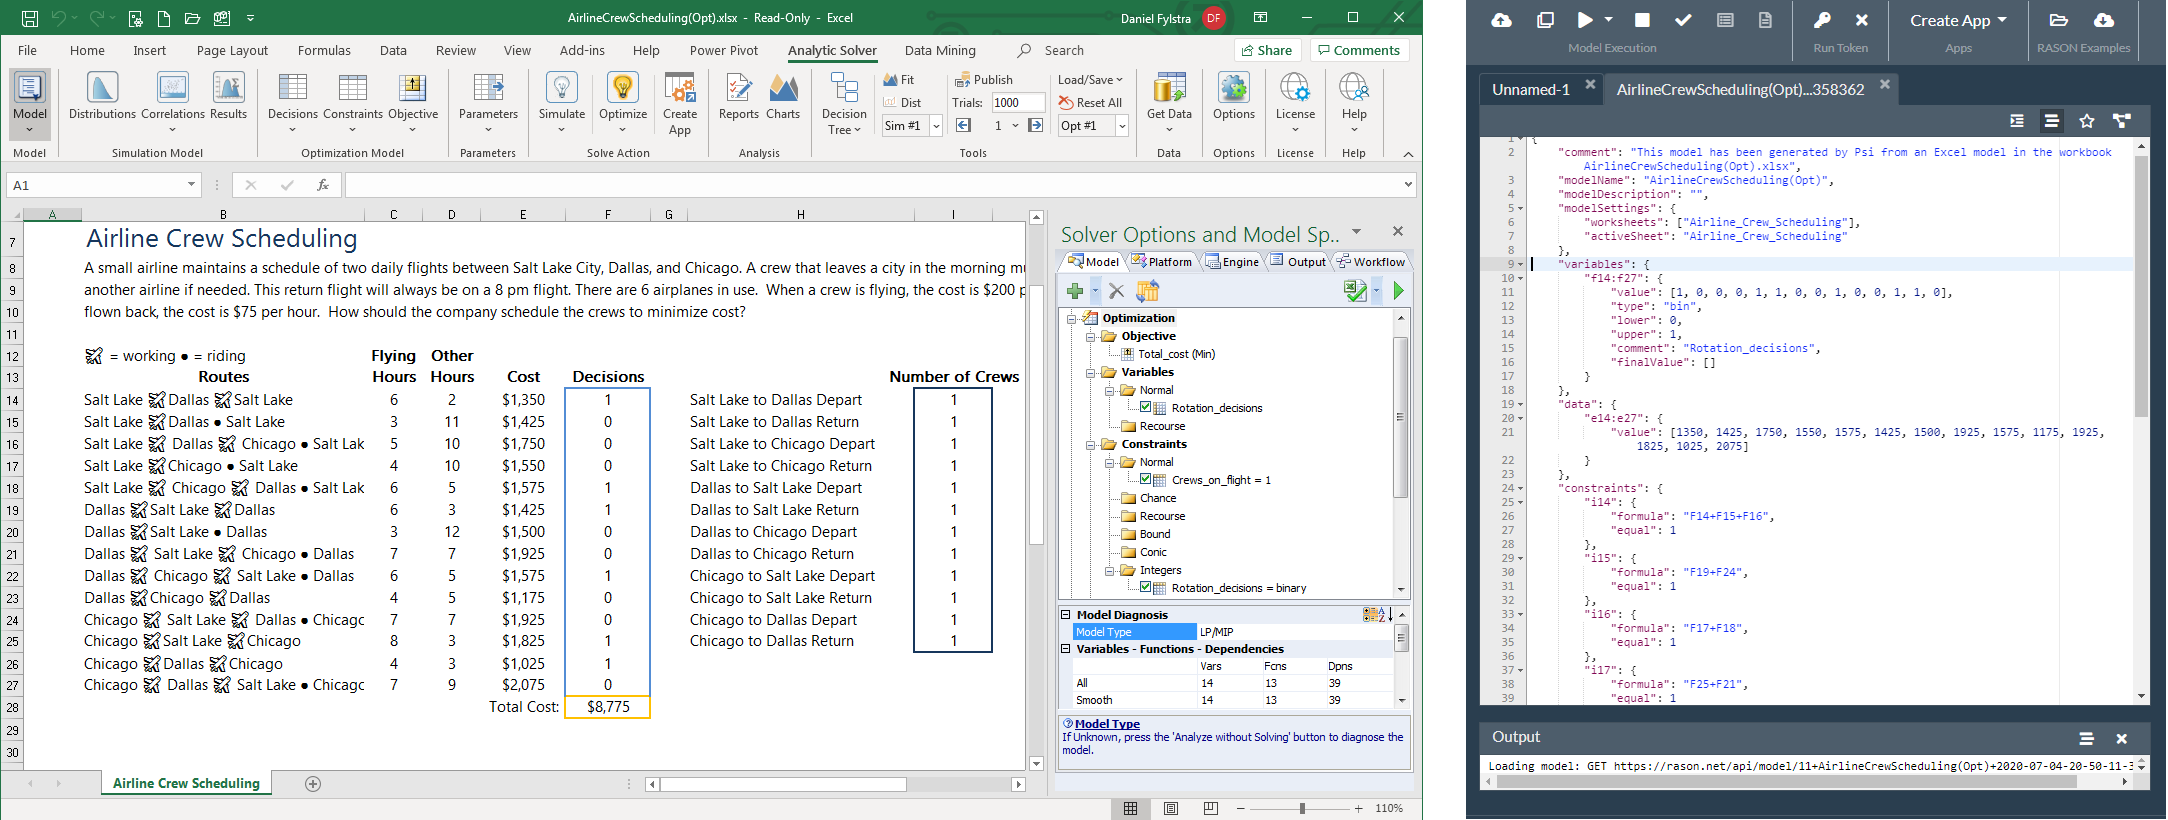
Task: Switch to the Engine tab in Solver pane
Action: point(1232,261)
